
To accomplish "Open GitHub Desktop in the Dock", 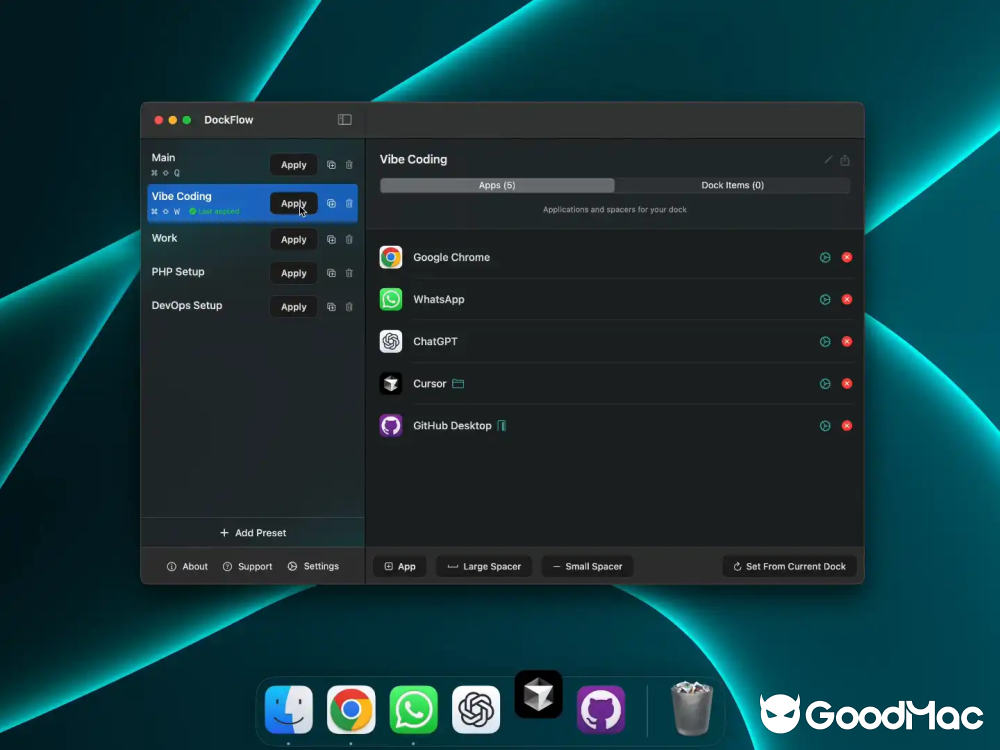I will [601, 710].
